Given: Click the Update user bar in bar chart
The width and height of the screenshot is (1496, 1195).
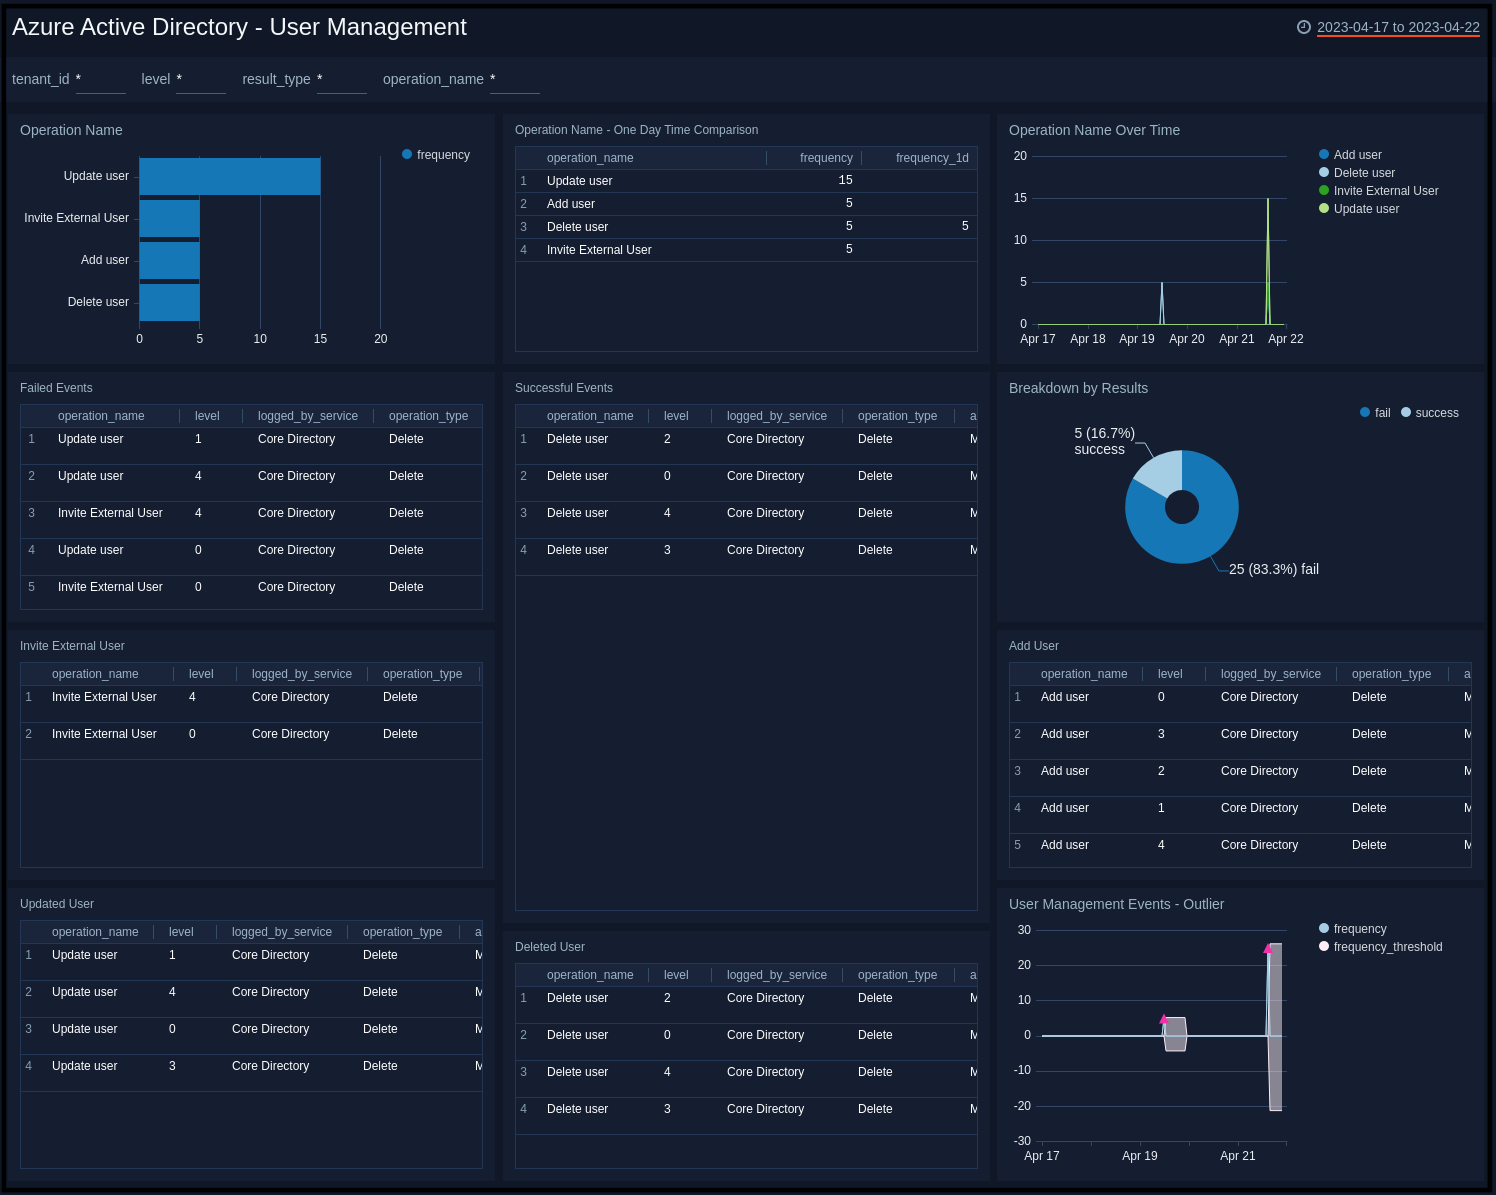Looking at the screenshot, I should (x=230, y=176).
